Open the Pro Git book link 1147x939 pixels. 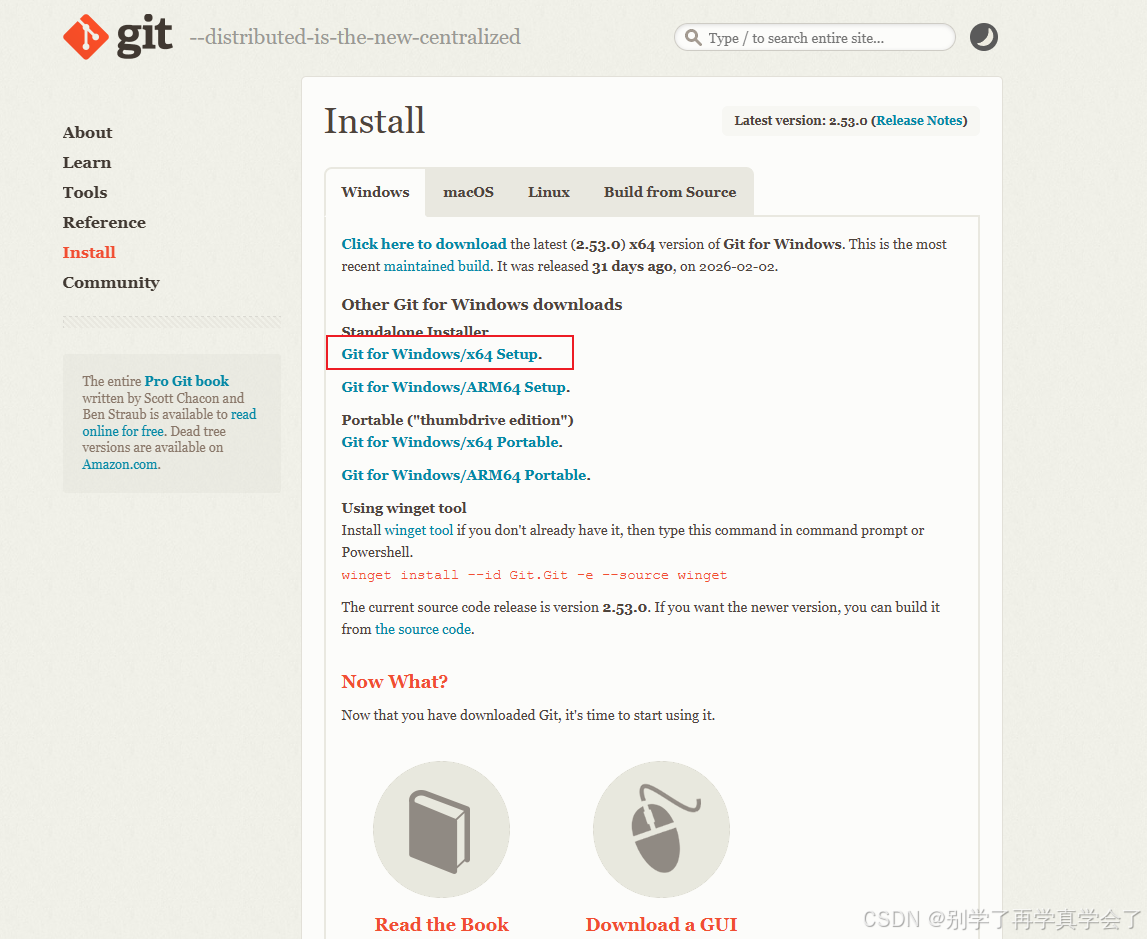pyautogui.click(x=187, y=381)
